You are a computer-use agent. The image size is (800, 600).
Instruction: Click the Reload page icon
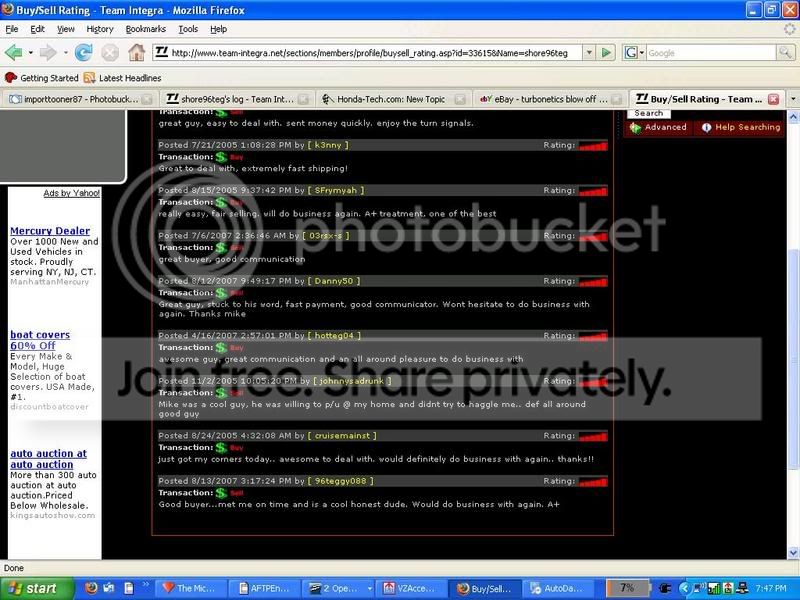click(x=84, y=52)
